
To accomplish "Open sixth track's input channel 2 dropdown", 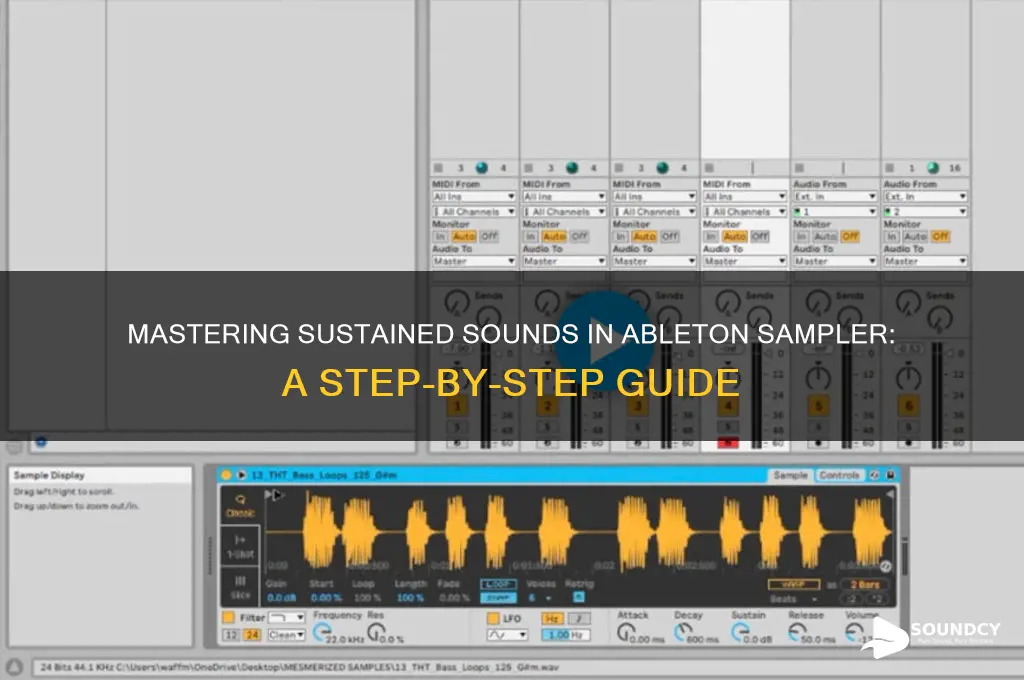I will coord(925,212).
